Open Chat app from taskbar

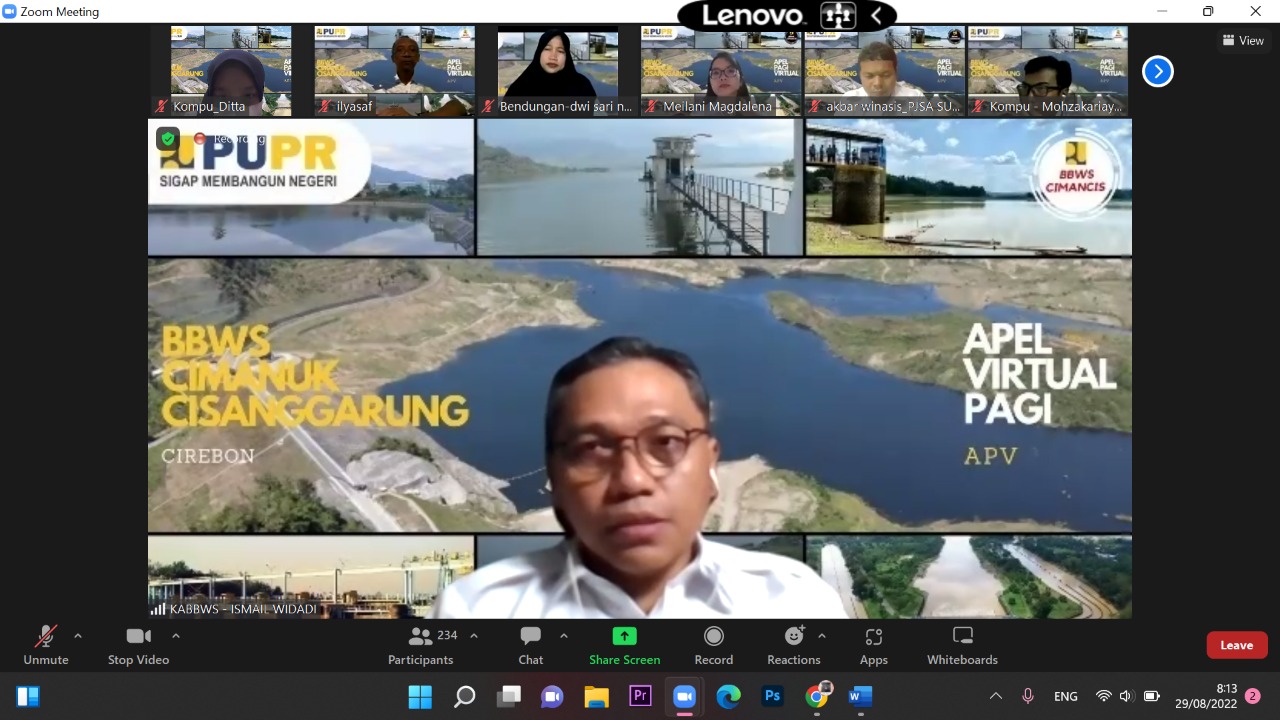point(552,696)
